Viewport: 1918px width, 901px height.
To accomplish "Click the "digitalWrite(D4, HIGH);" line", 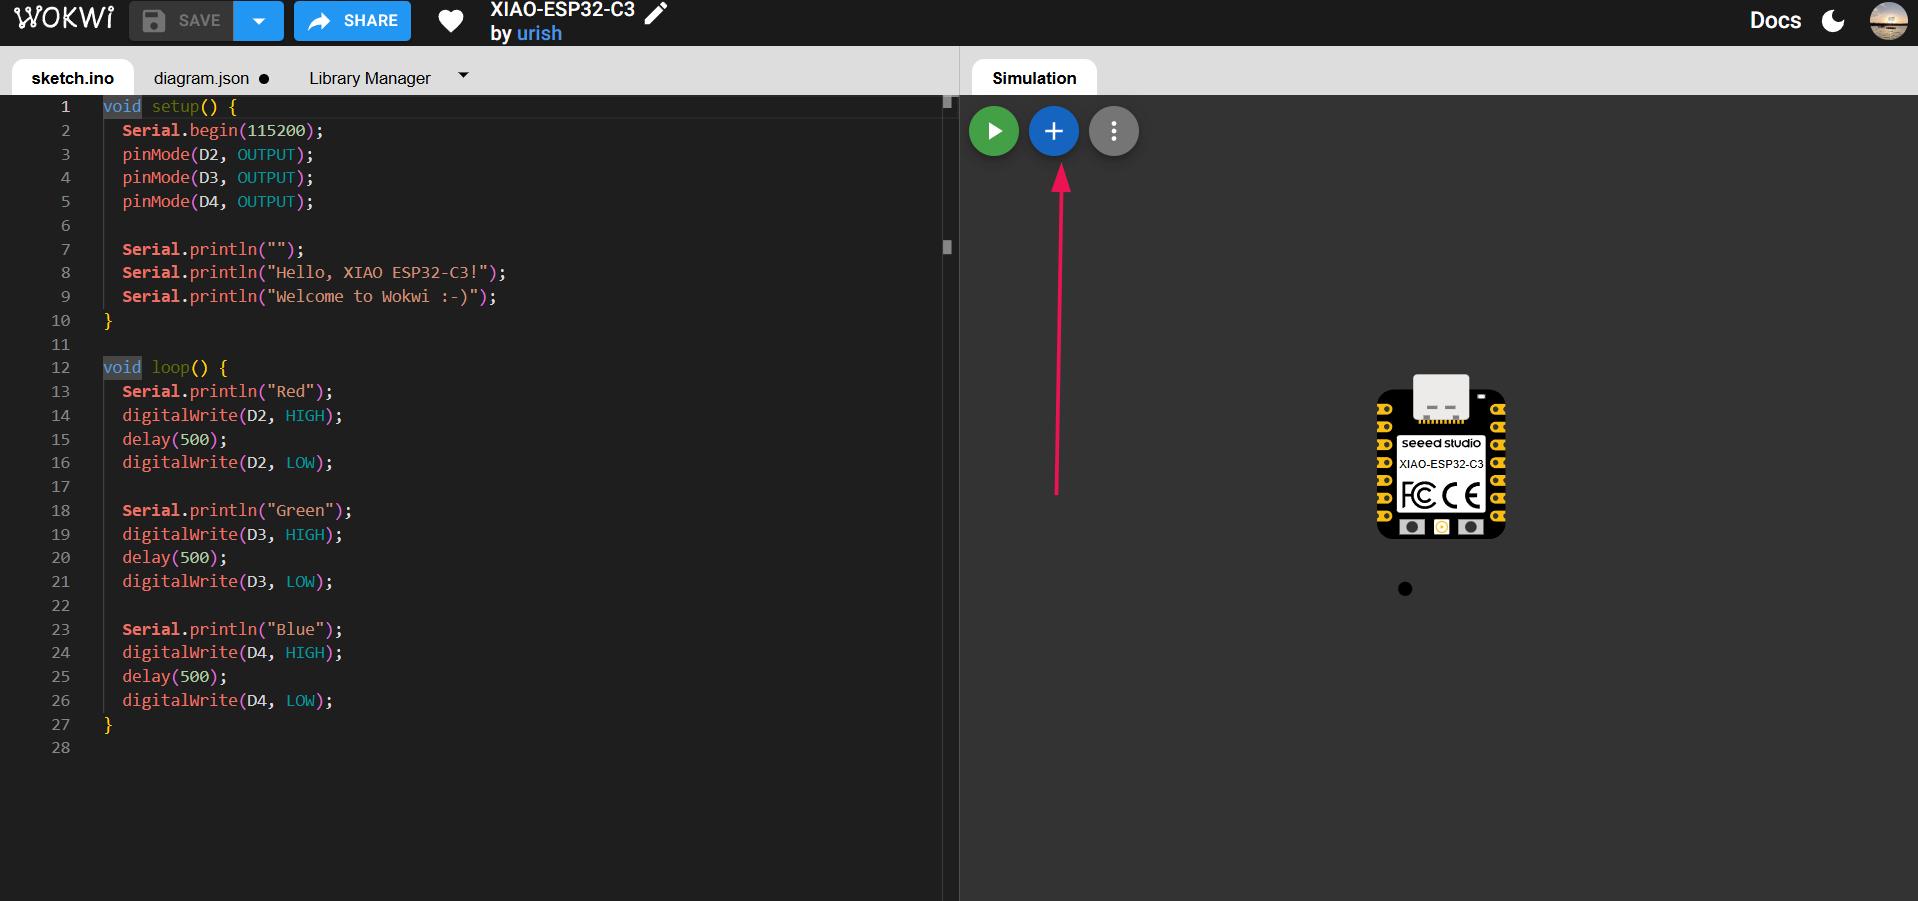I will [232, 652].
